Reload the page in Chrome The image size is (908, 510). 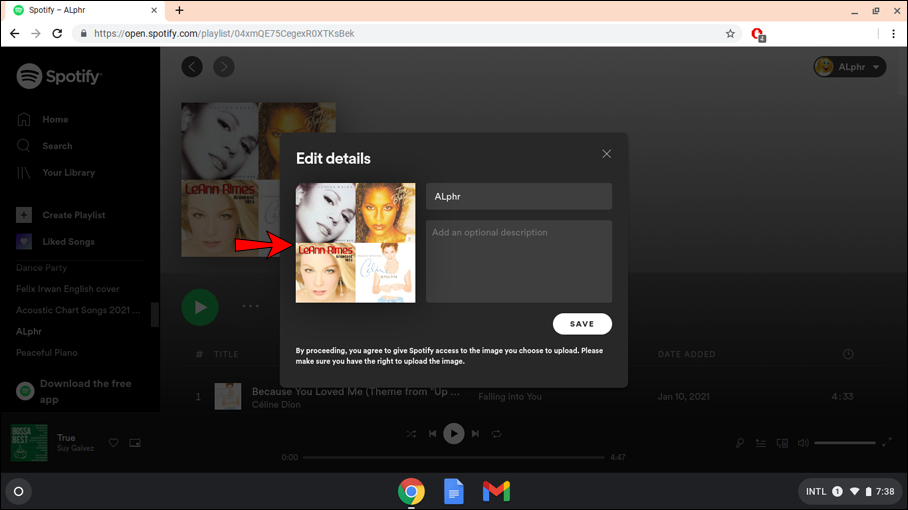point(57,34)
